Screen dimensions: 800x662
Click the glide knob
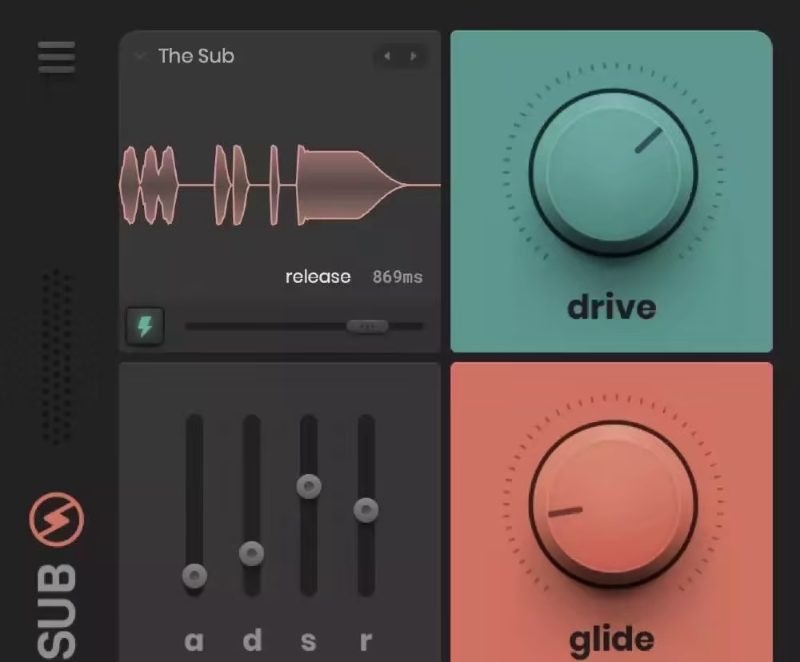[613, 504]
